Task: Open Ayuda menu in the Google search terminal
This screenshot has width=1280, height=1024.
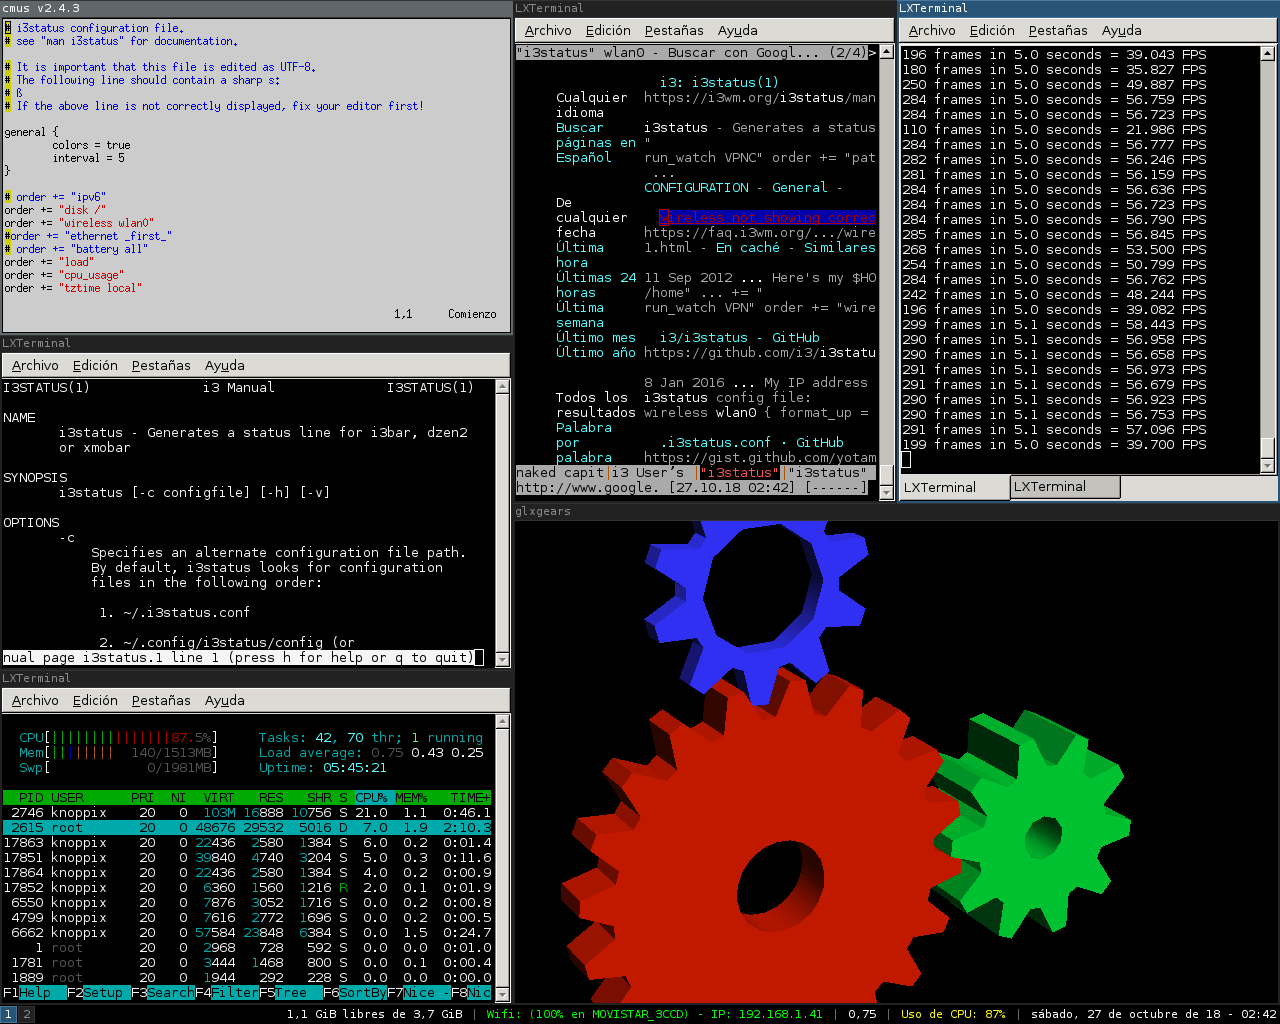Action: [x=738, y=31]
